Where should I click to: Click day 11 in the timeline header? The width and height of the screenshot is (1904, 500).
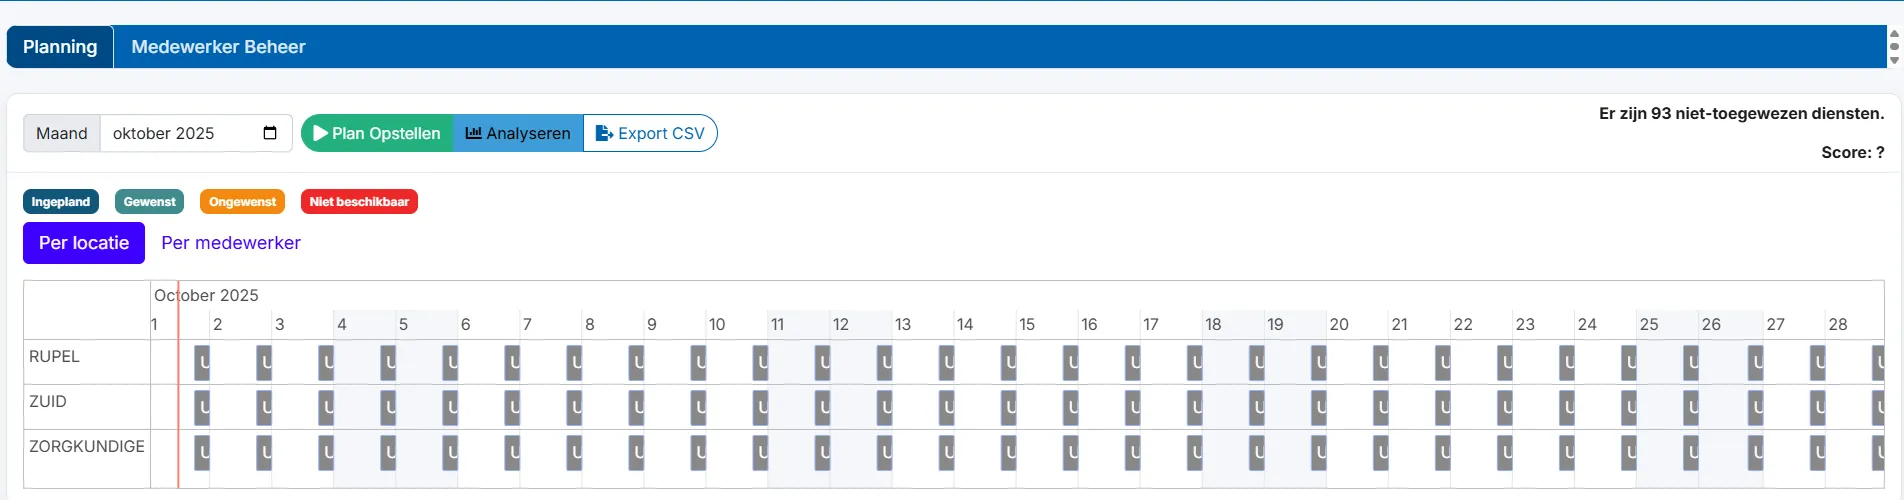point(777,324)
